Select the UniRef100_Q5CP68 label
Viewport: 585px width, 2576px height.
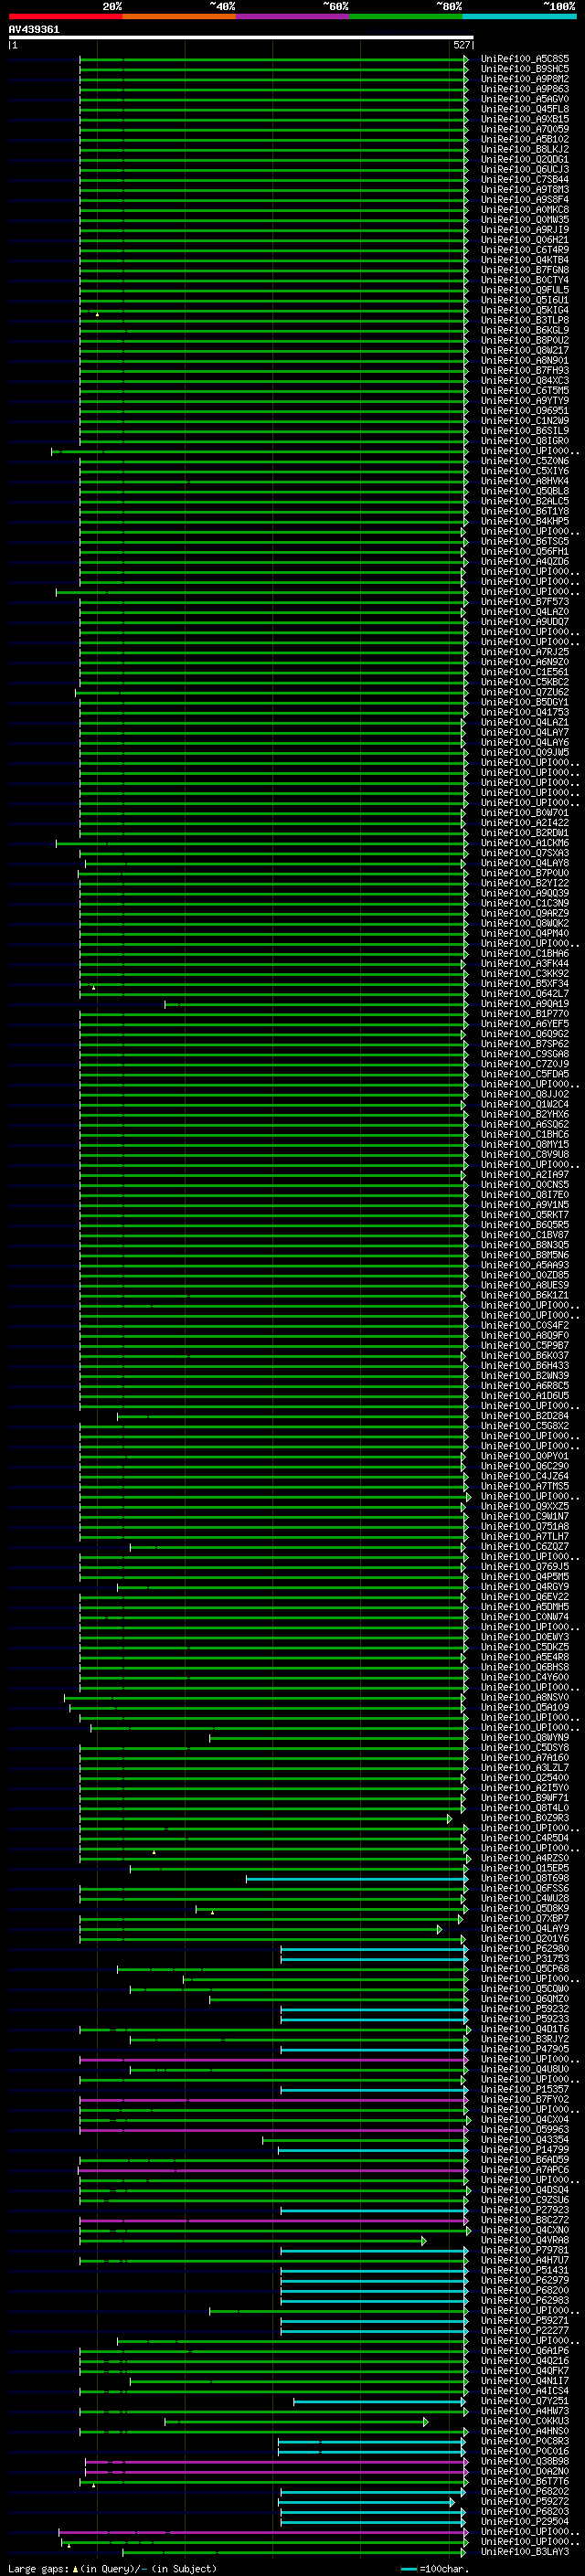[525, 1968]
